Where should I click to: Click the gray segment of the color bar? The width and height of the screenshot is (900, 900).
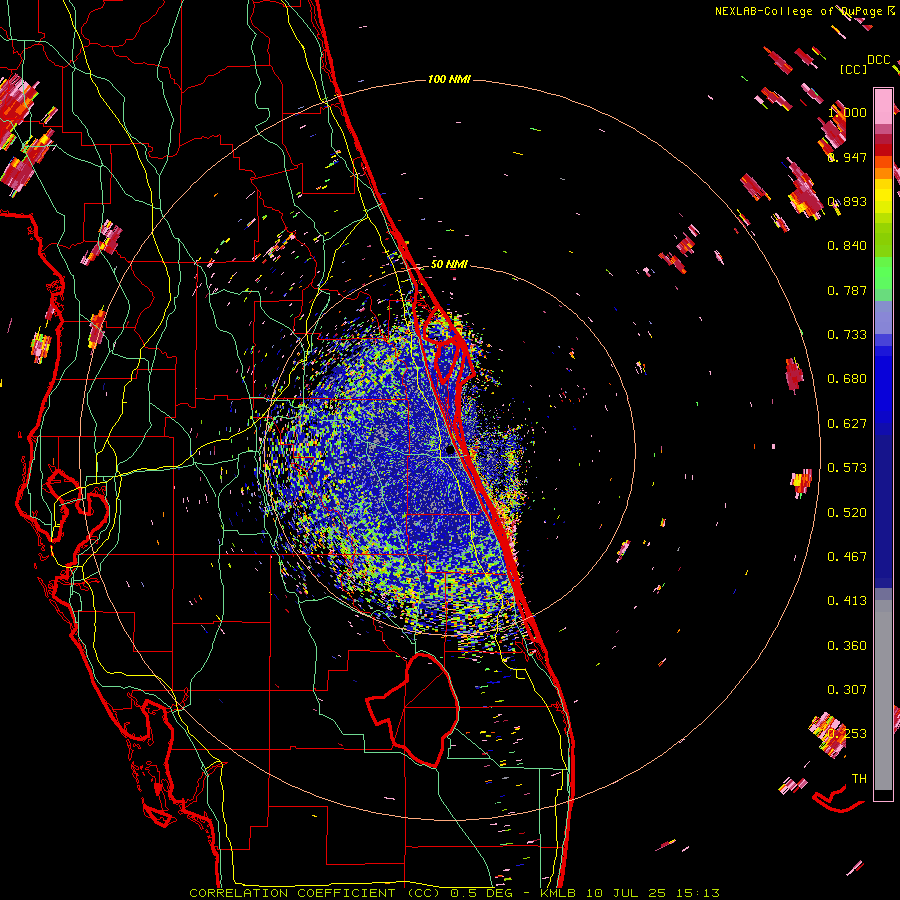(x=883, y=695)
